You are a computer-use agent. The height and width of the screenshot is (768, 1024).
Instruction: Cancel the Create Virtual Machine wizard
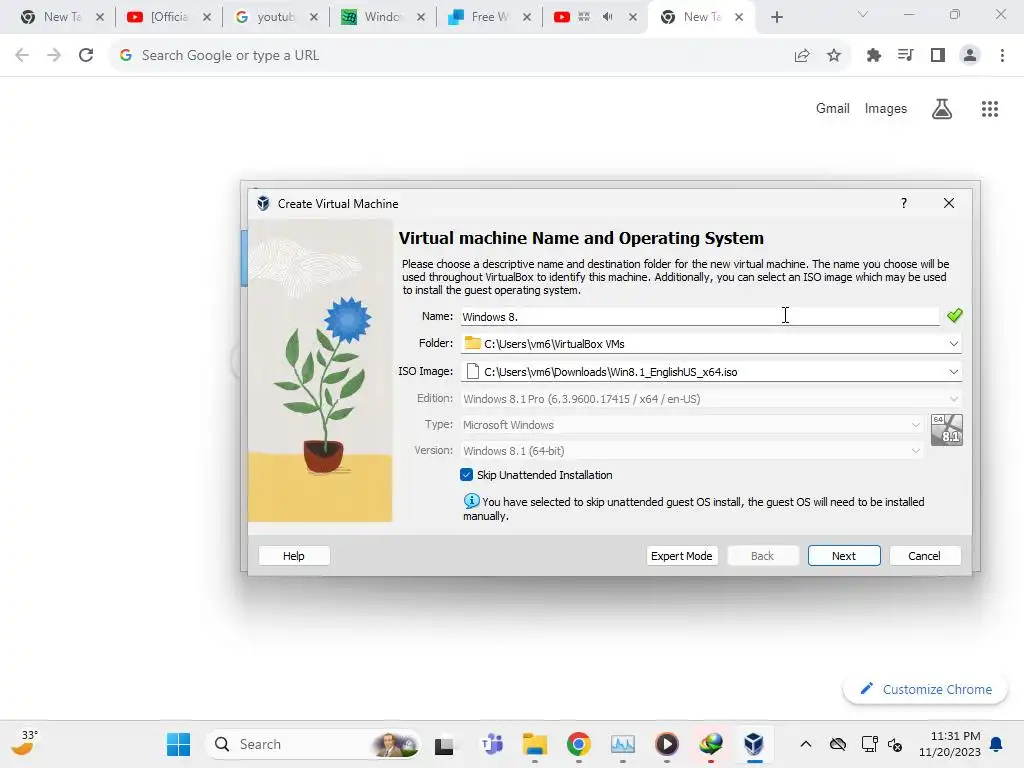pos(924,556)
